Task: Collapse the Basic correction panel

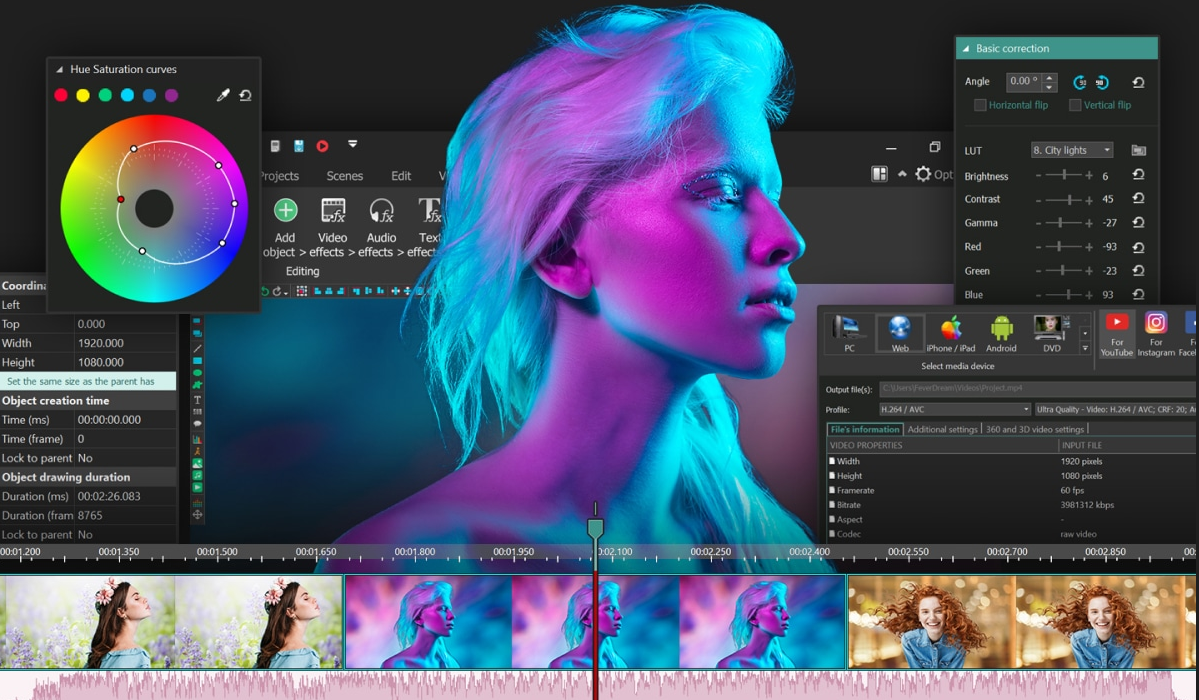Action: click(x=966, y=49)
